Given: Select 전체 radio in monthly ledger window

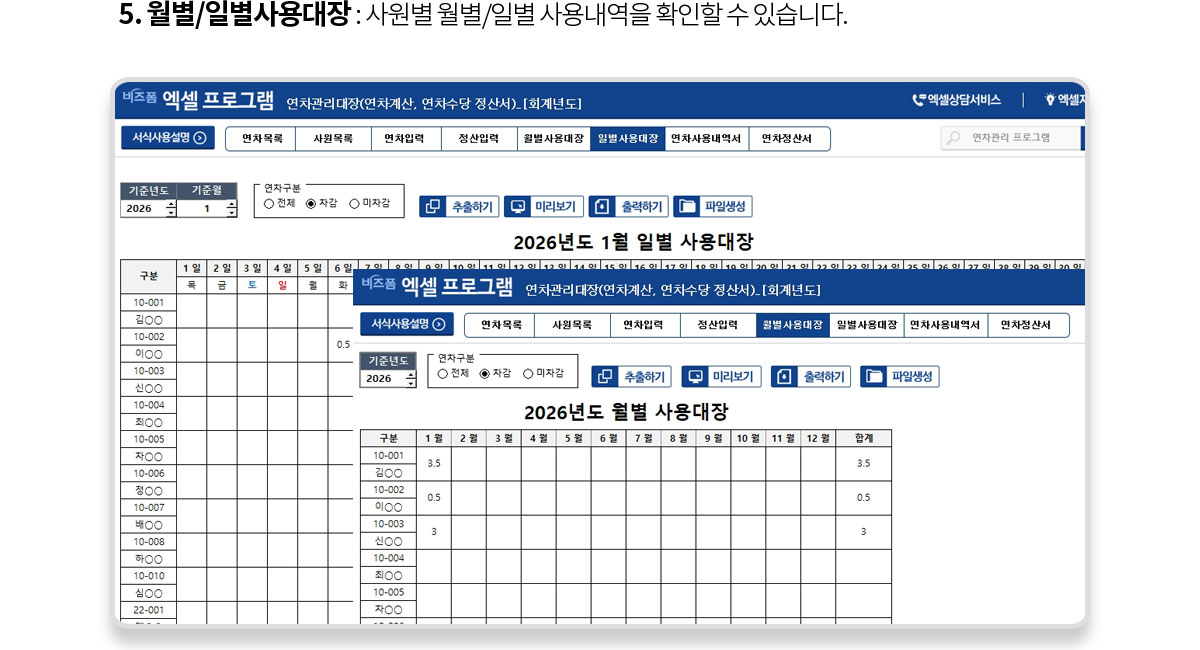Looking at the screenshot, I should tap(443, 373).
